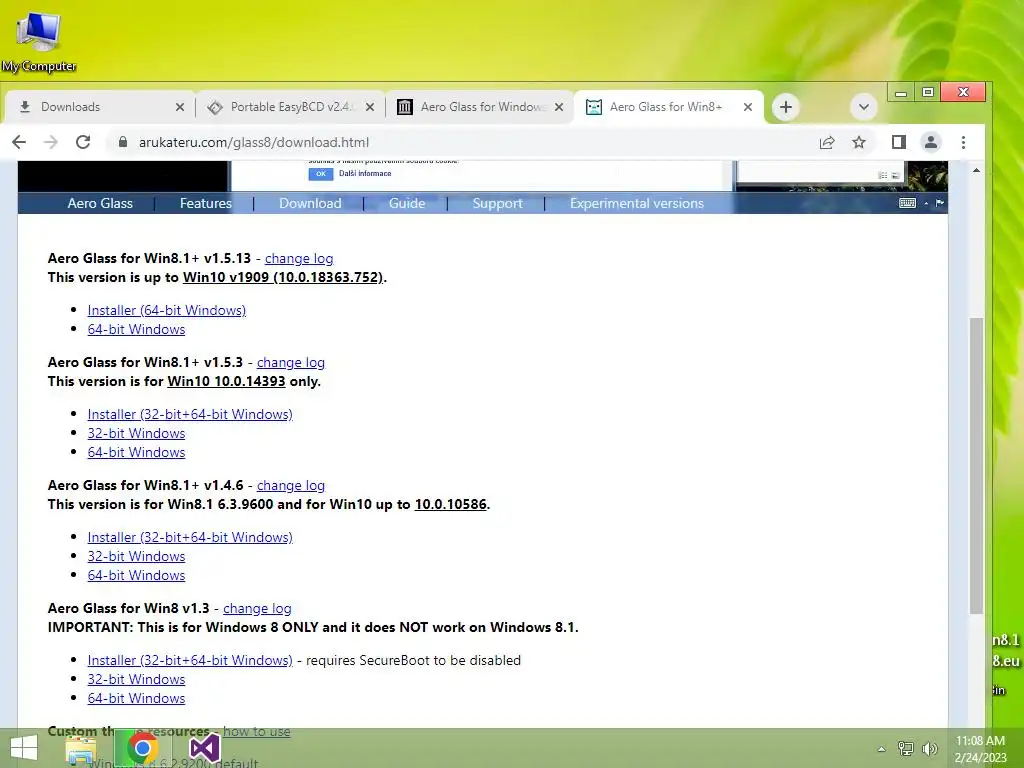Bookmark this page with star icon
The height and width of the screenshot is (768, 1024).
859,142
